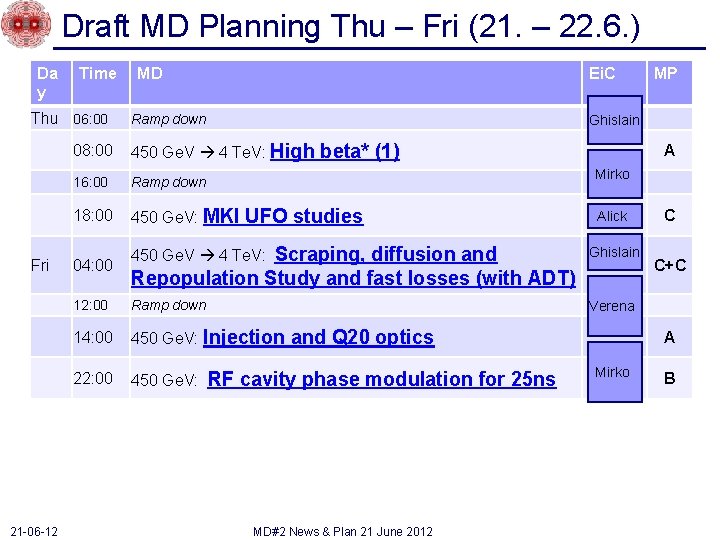Select the 08:00 time cell
The width and height of the screenshot is (720, 540).
(93, 150)
